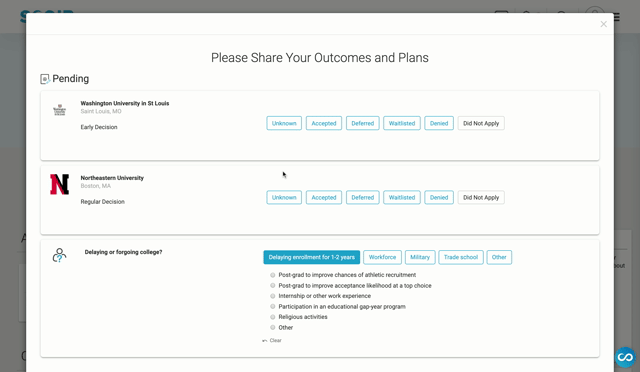640x372 pixels.
Task: Select Did Not Apply for Northeastern University
Action: click(481, 198)
